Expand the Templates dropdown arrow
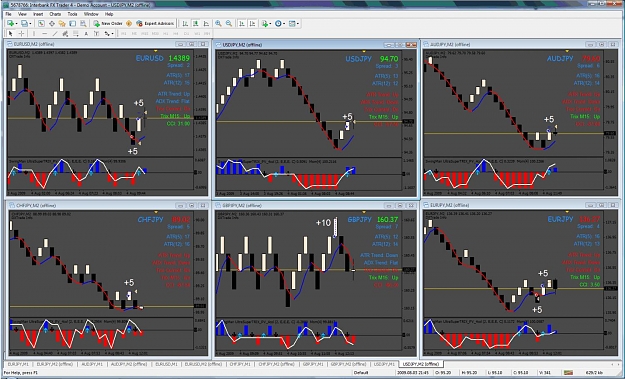 [298, 24]
